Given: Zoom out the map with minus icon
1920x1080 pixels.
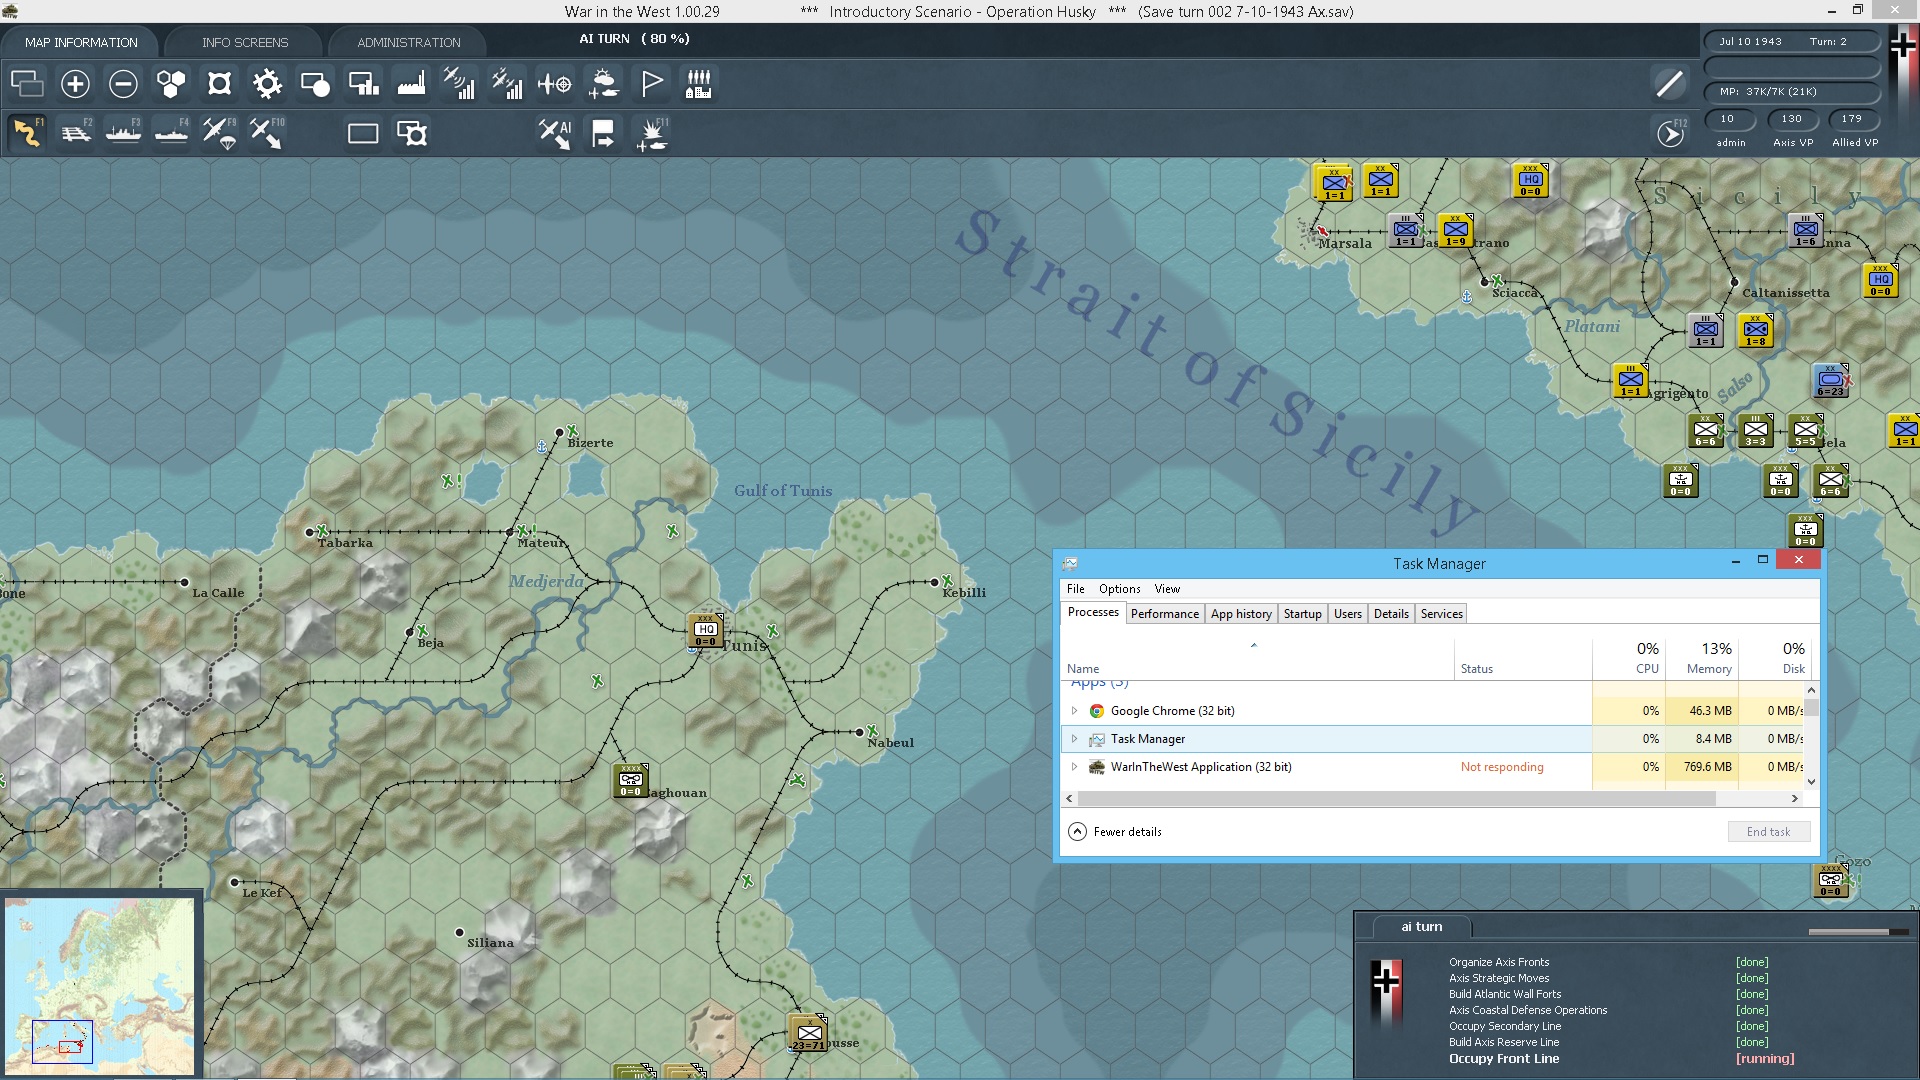Looking at the screenshot, I should 123,84.
